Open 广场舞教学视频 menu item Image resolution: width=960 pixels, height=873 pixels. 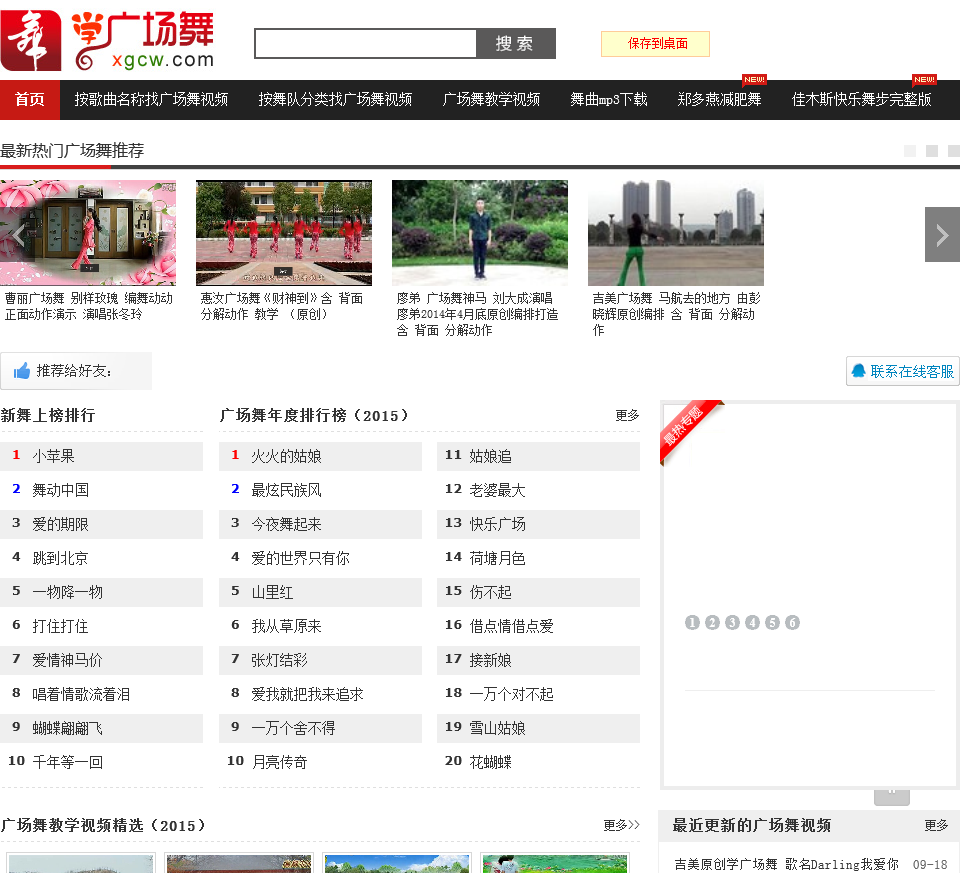point(491,99)
